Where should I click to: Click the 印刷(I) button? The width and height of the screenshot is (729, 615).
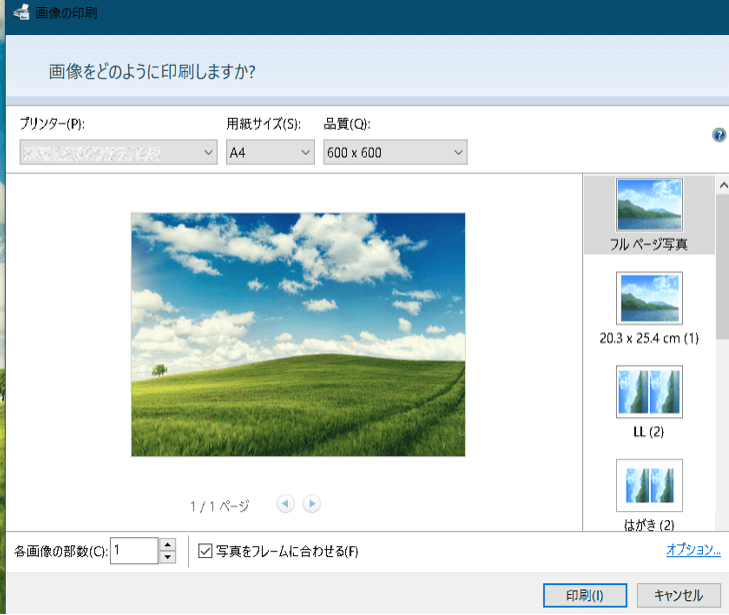click(585, 595)
